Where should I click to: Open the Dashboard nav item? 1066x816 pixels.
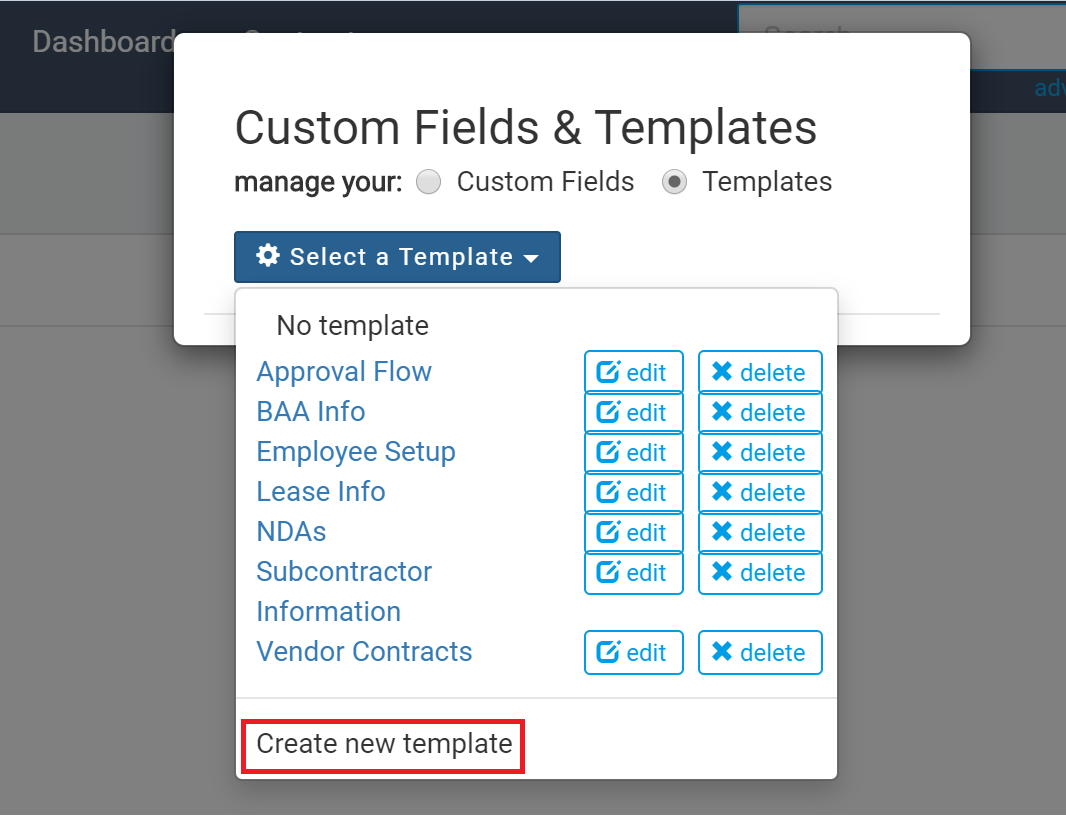tap(103, 42)
